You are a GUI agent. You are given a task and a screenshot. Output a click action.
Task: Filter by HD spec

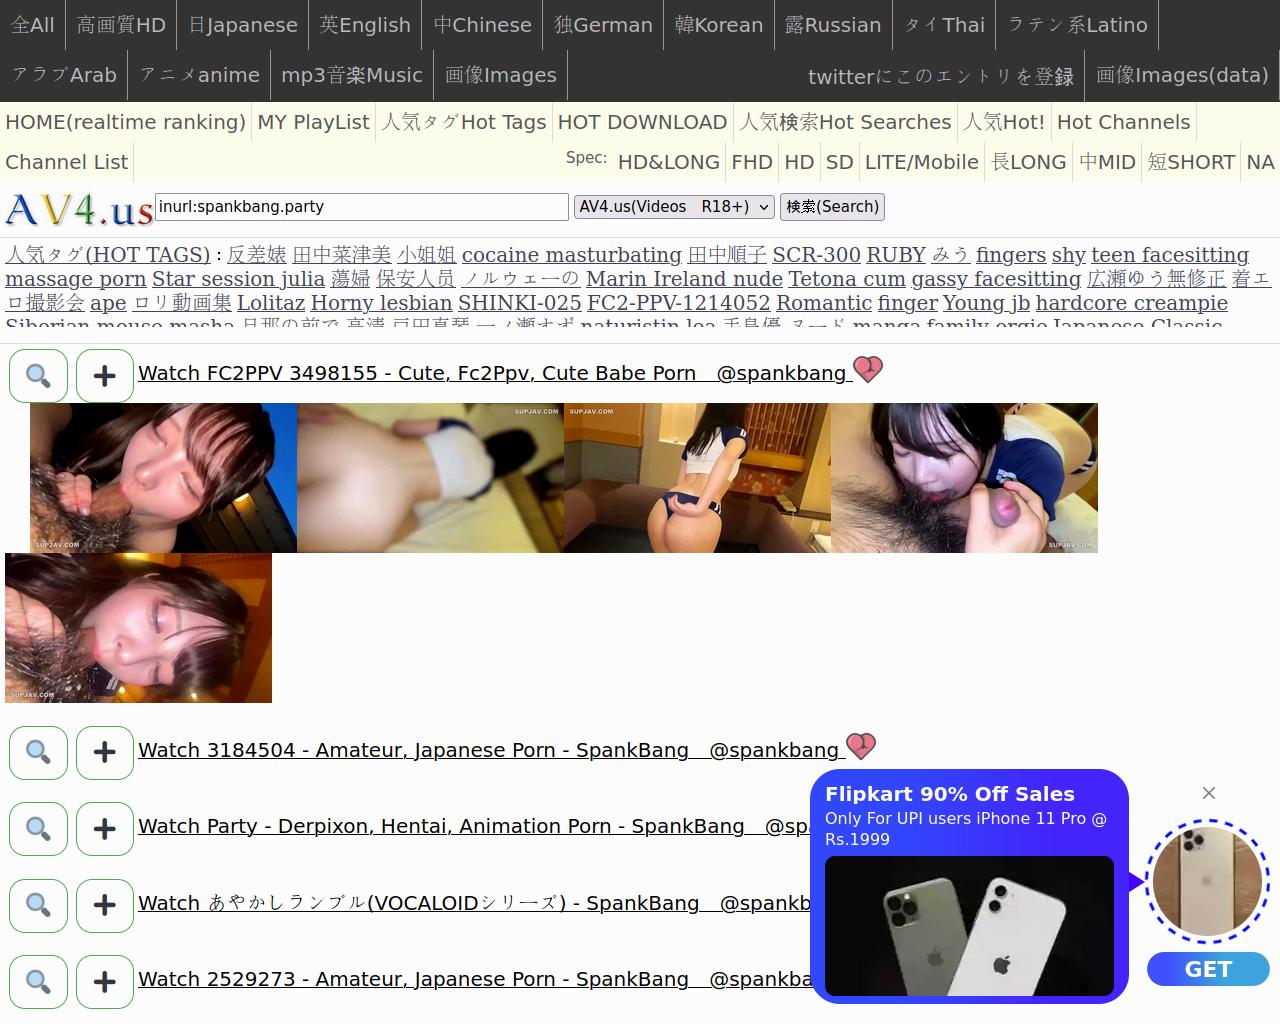800,162
